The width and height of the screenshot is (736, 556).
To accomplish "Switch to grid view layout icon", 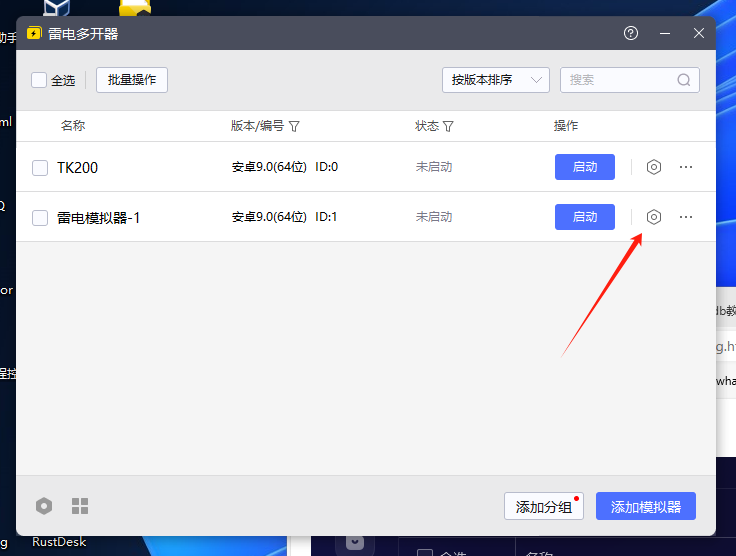I will click(x=80, y=506).
